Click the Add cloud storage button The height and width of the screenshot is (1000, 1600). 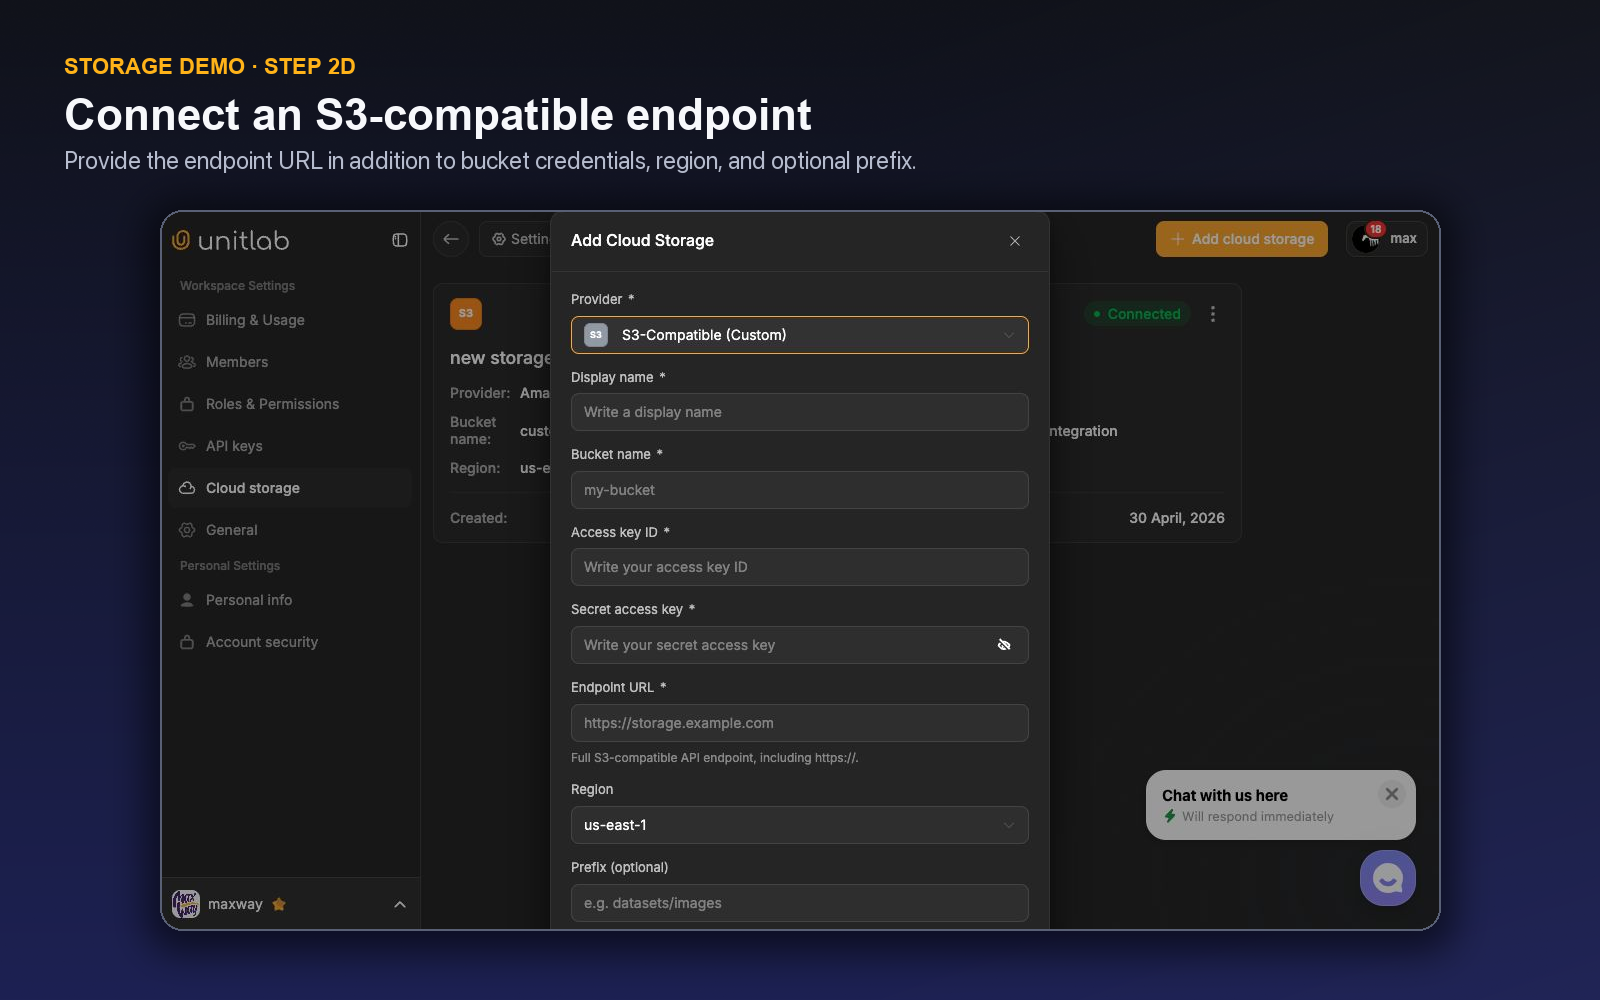tap(1242, 239)
